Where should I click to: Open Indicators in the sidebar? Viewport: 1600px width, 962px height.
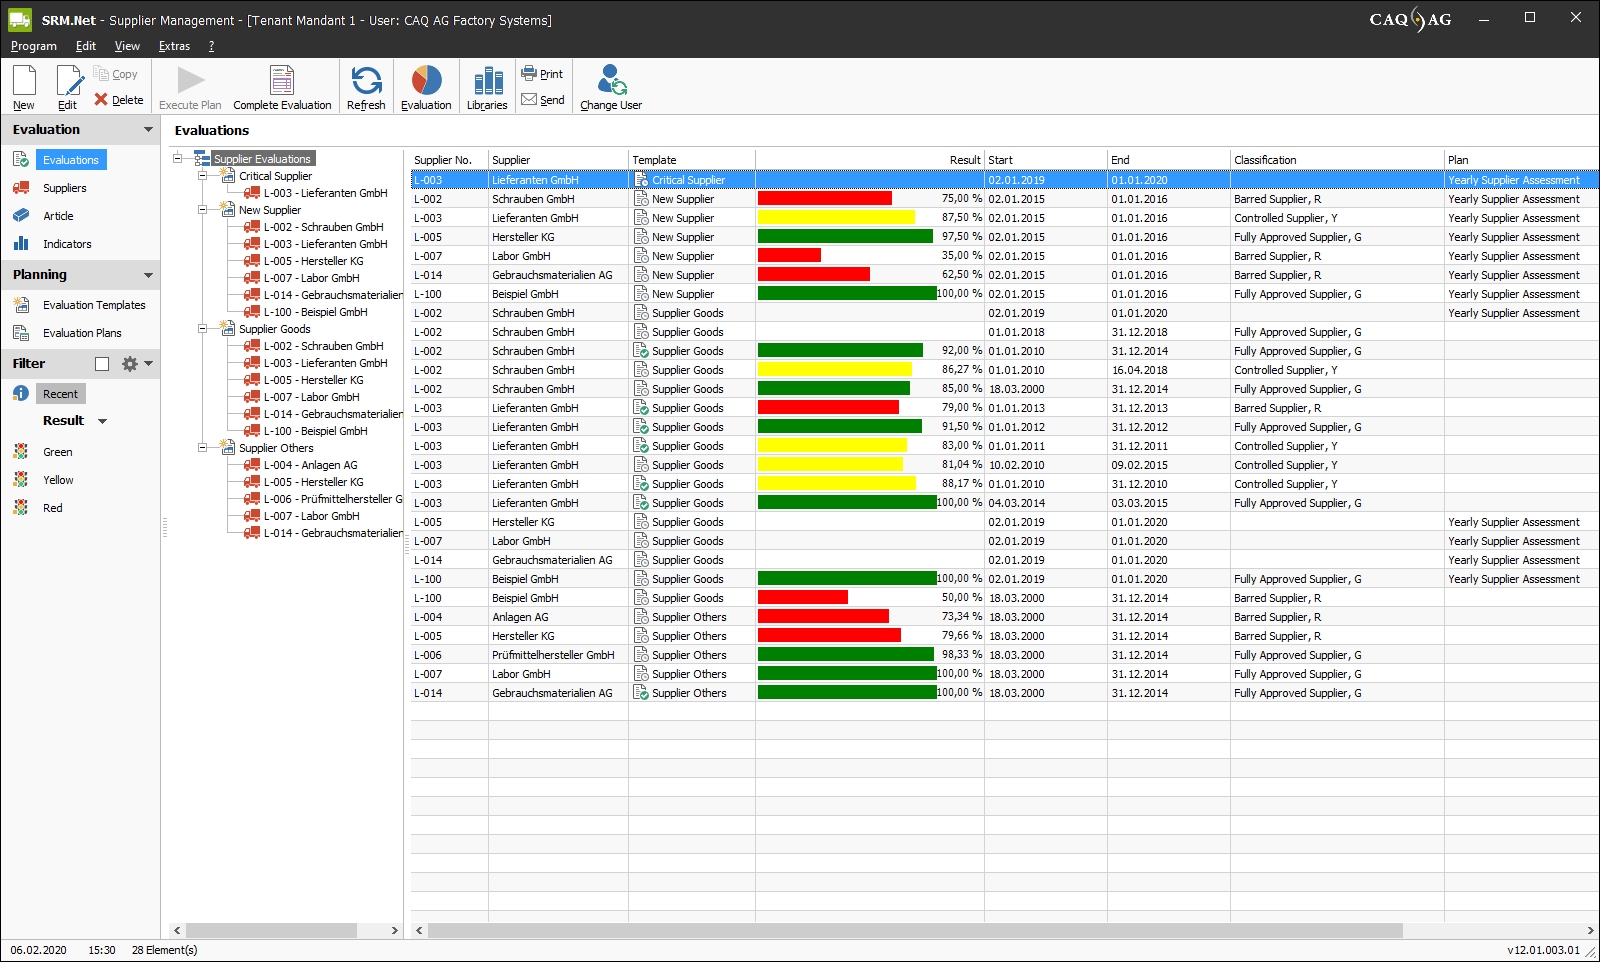tap(67, 244)
